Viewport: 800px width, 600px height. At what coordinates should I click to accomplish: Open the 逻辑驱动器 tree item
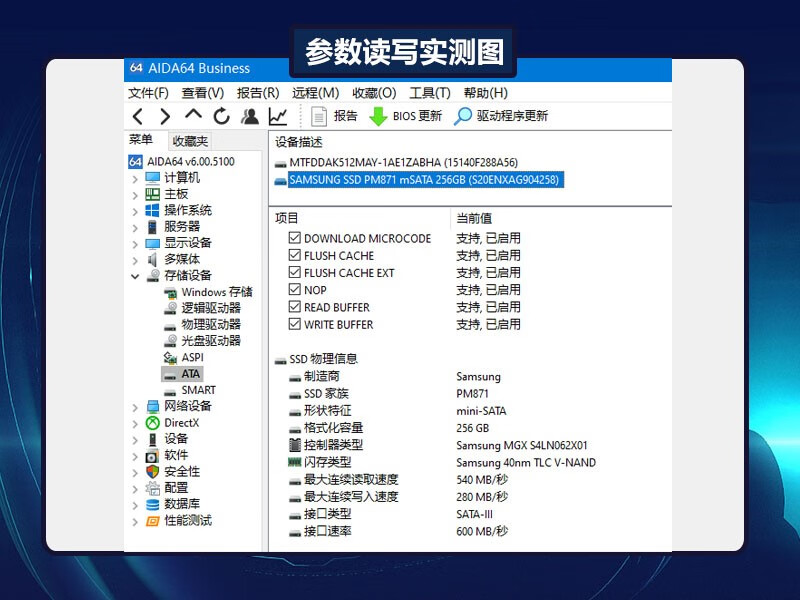coord(211,308)
